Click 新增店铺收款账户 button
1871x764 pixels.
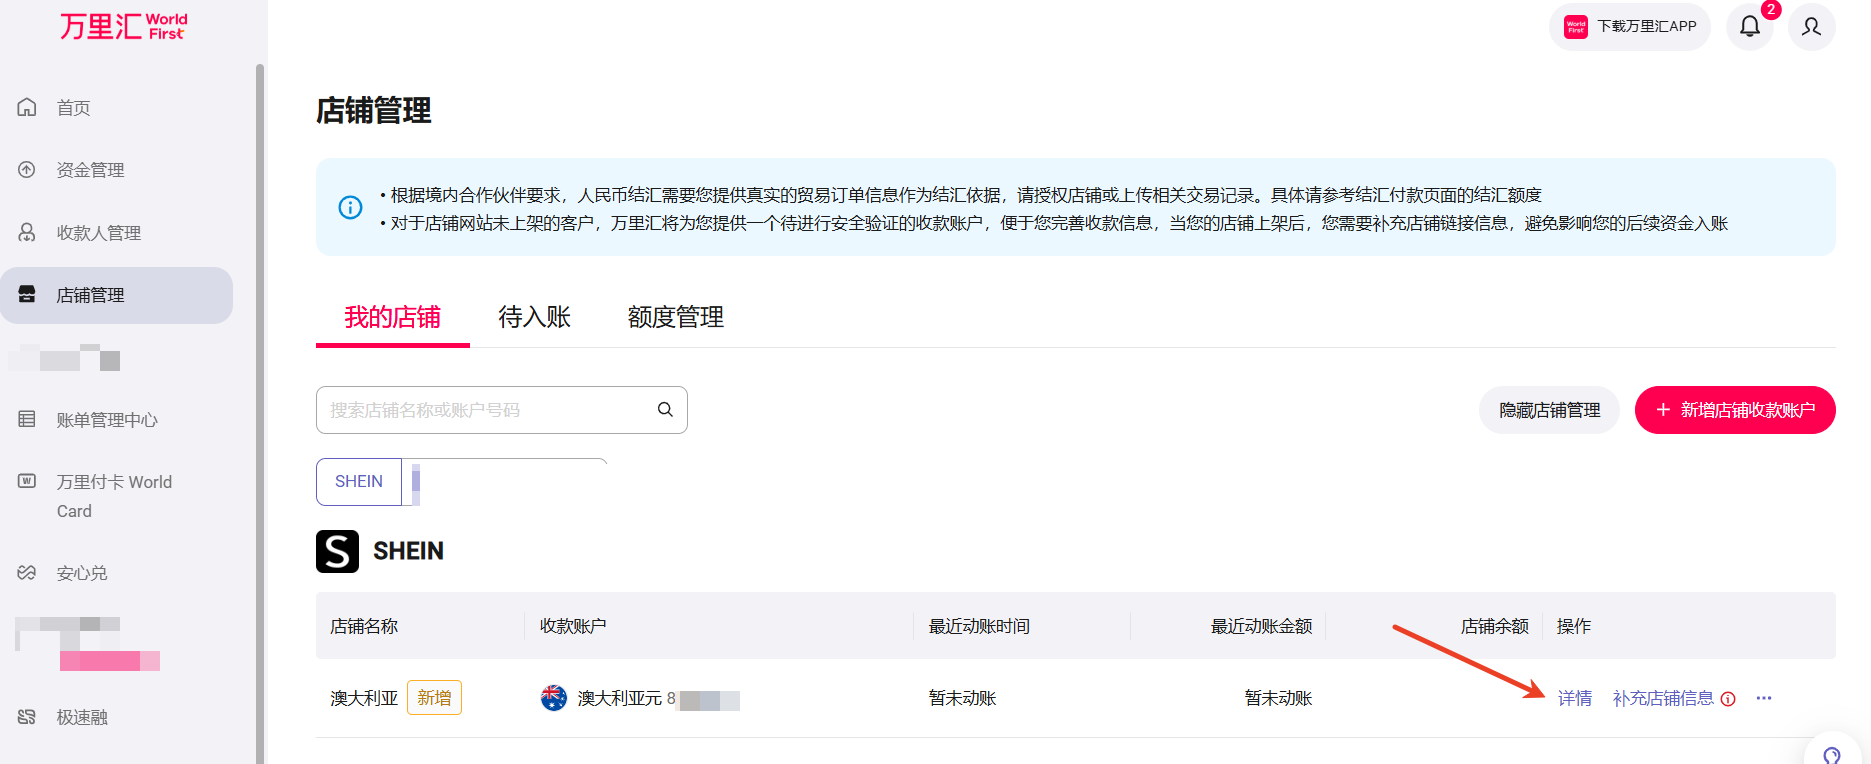[1734, 410]
